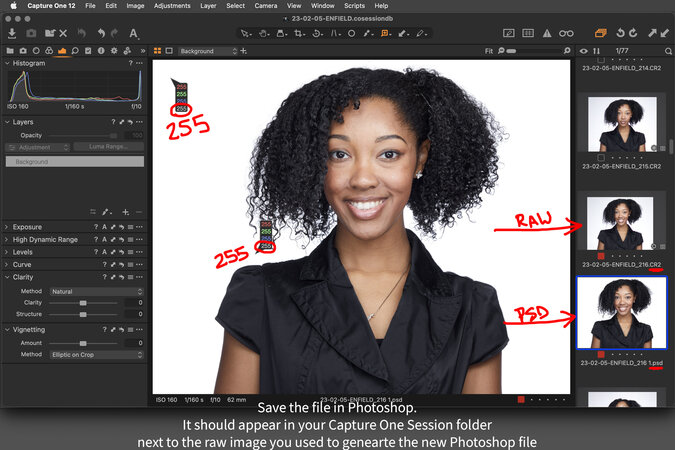675x450 pixels.
Task: Select the Background layer in Layers panel
Action: pos(74,161)
